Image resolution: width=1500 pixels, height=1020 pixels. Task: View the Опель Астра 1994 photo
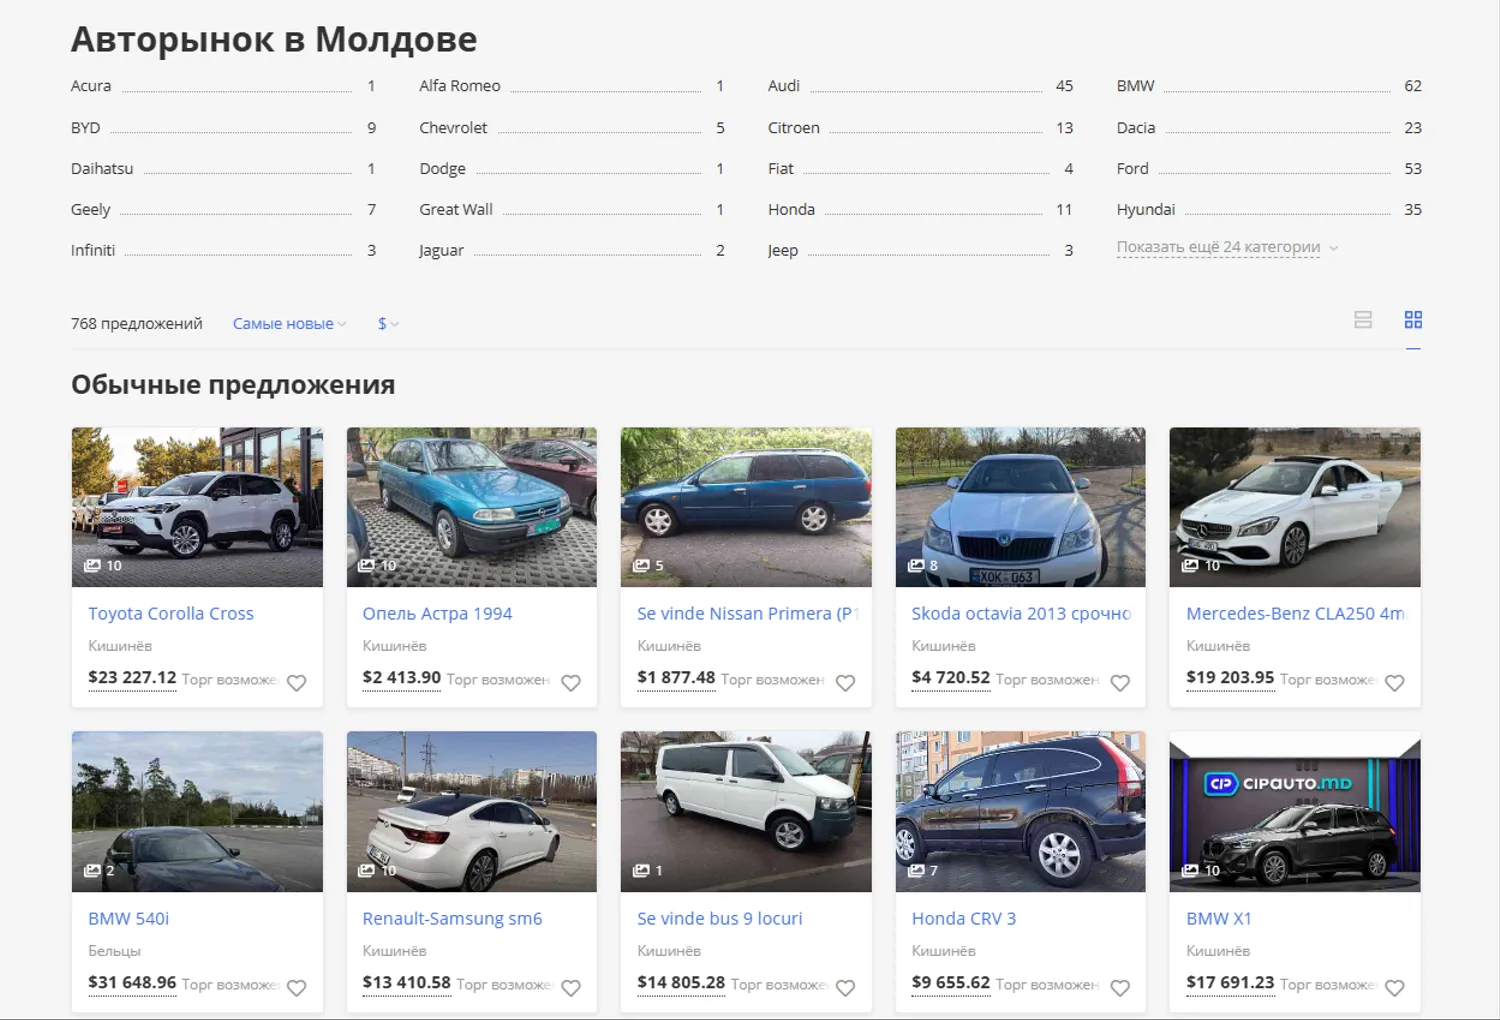click(472, 507)
